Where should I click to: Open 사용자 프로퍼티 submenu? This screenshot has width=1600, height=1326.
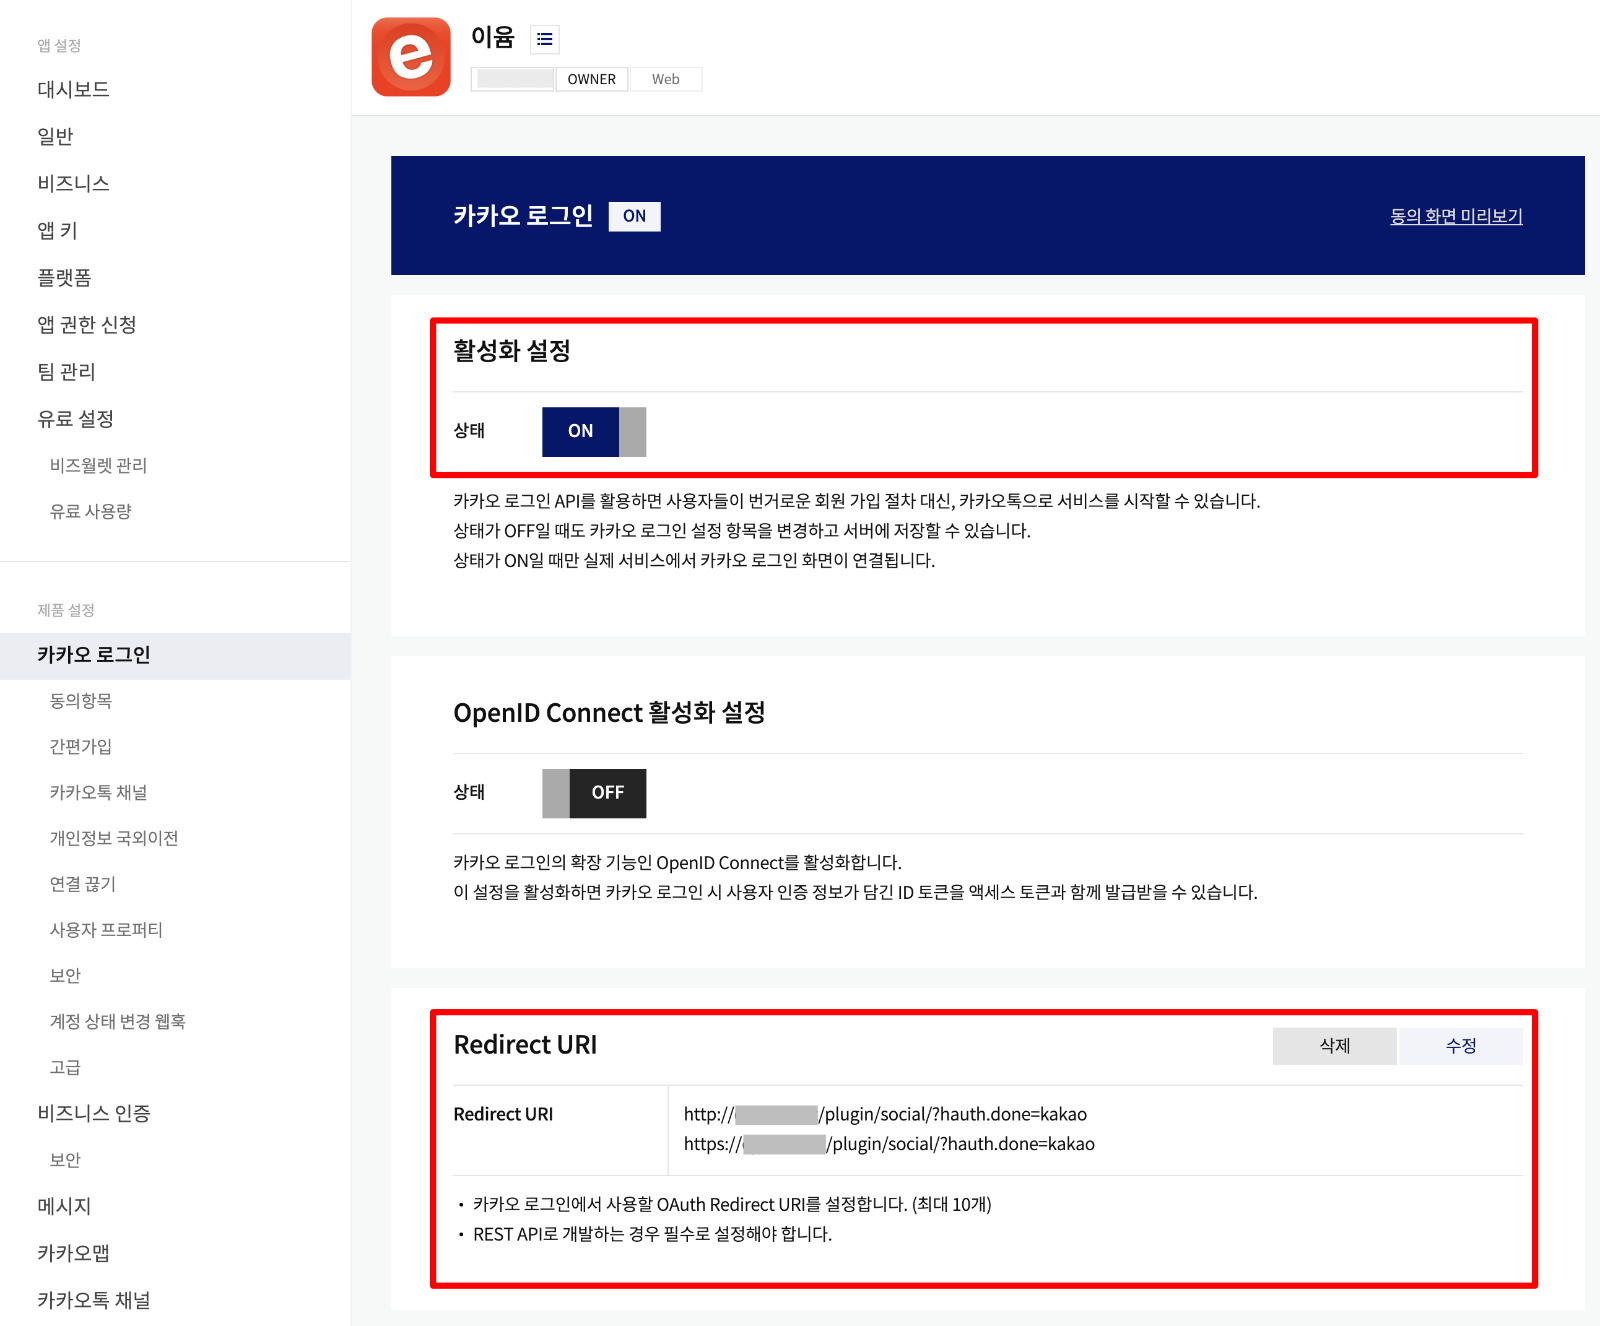point(106,930)
